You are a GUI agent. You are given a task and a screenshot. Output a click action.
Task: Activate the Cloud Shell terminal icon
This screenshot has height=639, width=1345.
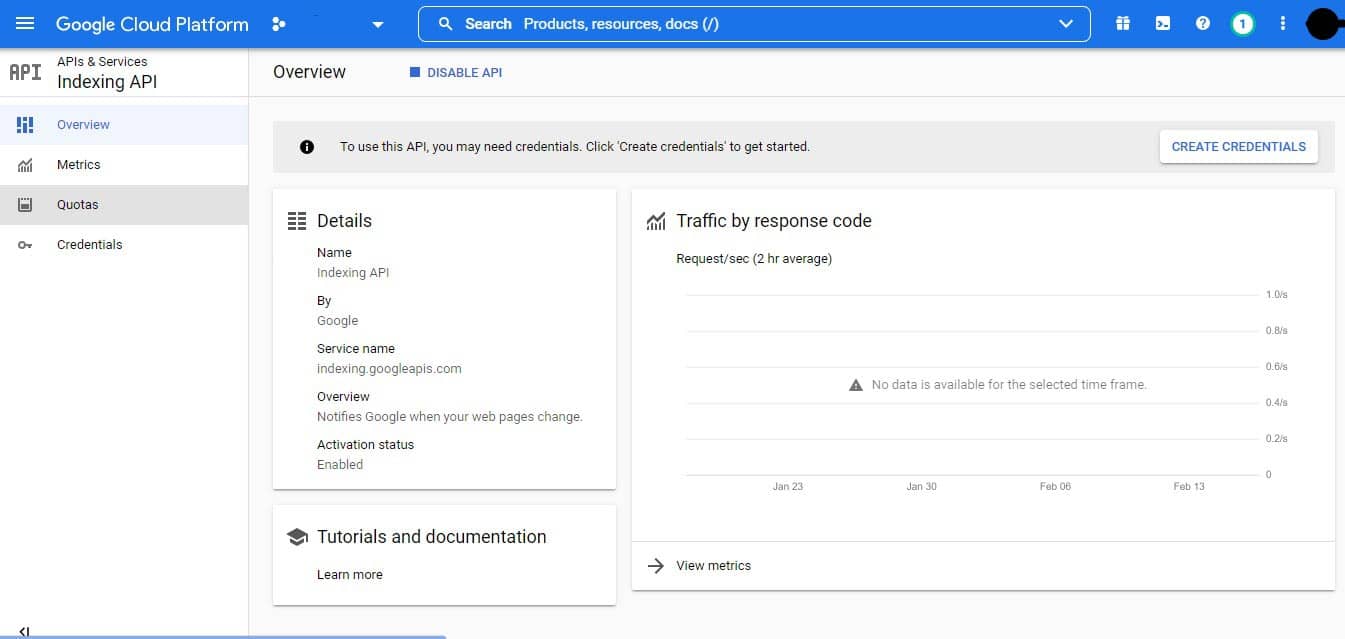(1162, 22)
